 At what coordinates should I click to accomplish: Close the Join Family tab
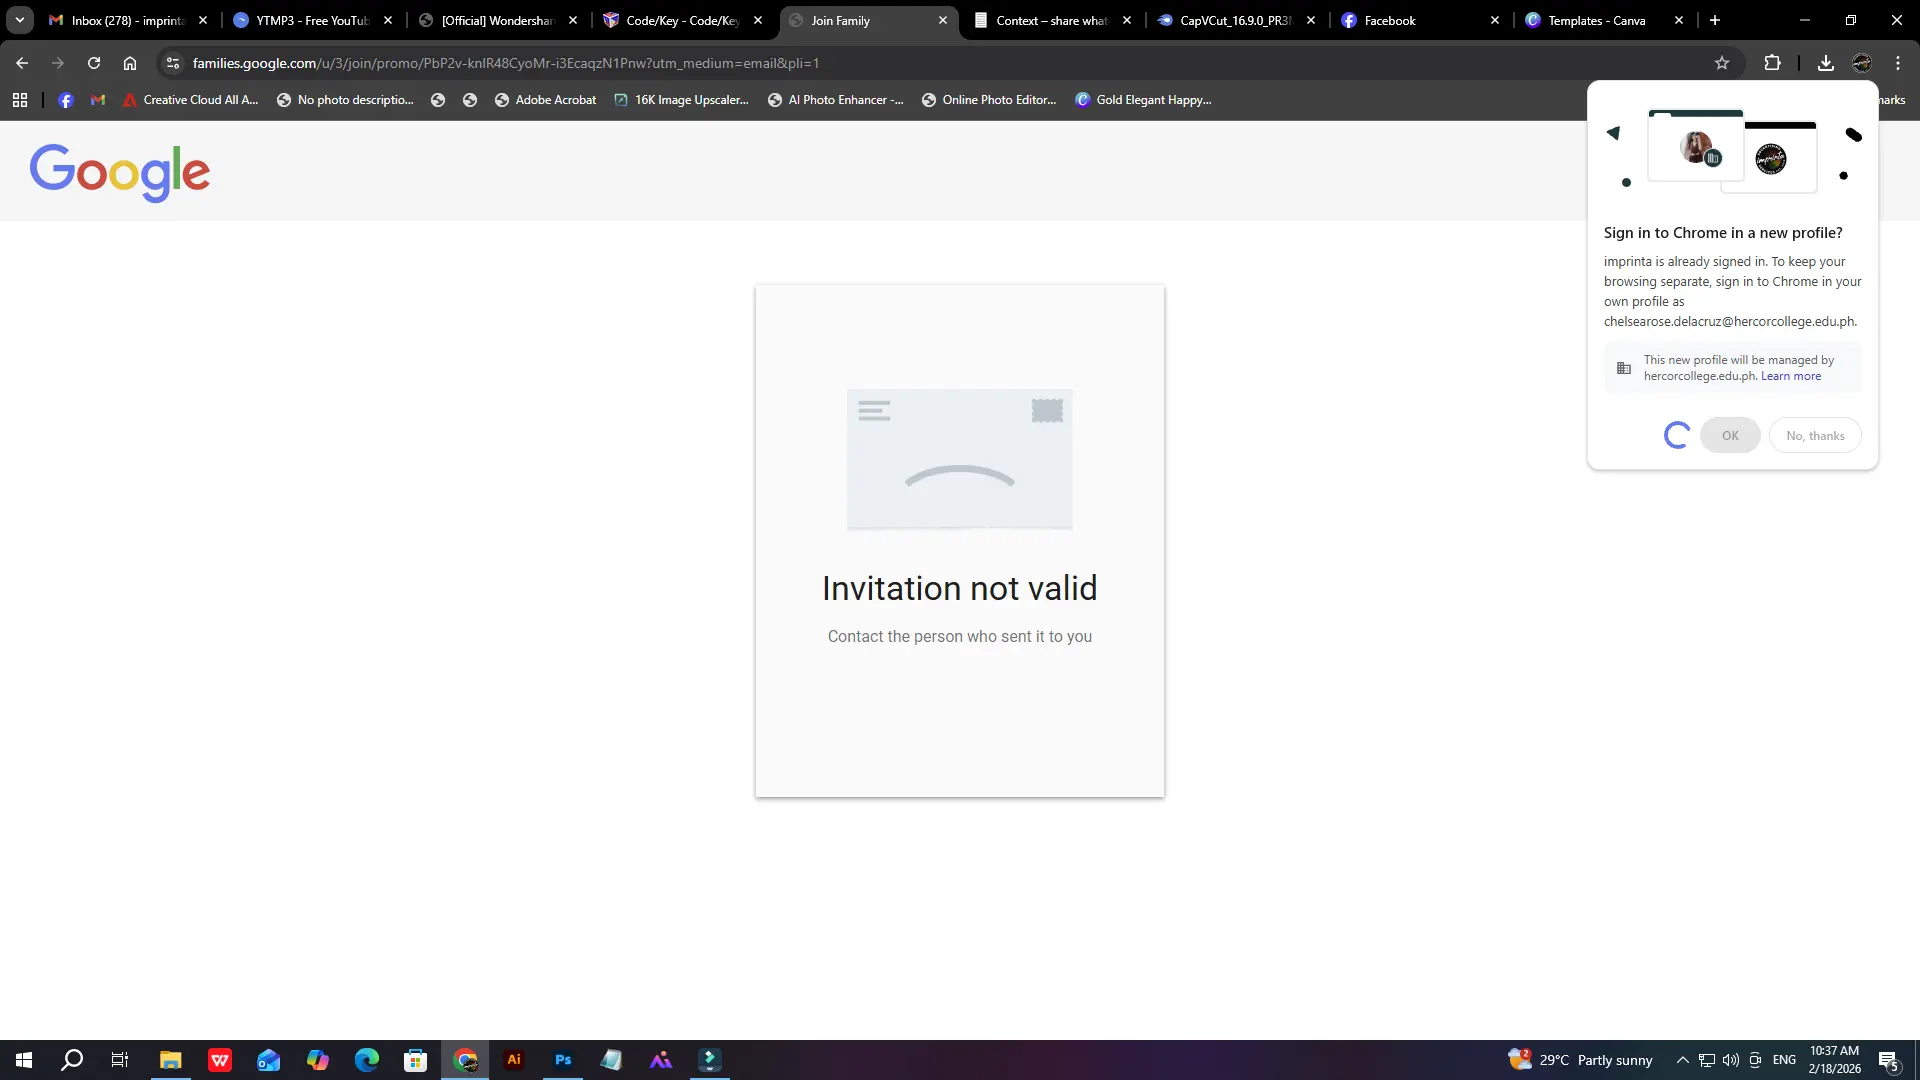[x=942, y=20]
